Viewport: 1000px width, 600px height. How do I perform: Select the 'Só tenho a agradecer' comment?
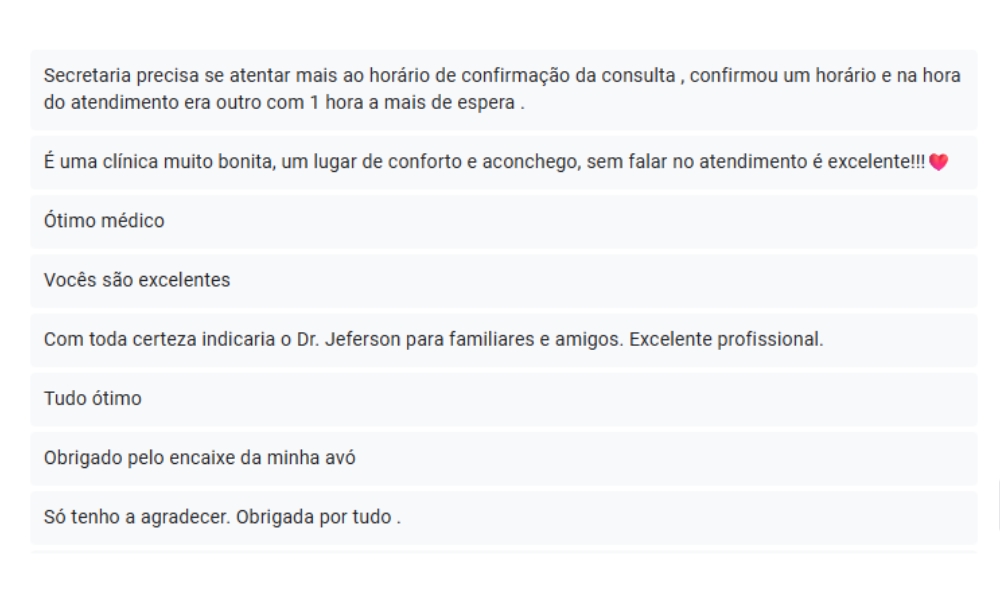click(504, 518)
